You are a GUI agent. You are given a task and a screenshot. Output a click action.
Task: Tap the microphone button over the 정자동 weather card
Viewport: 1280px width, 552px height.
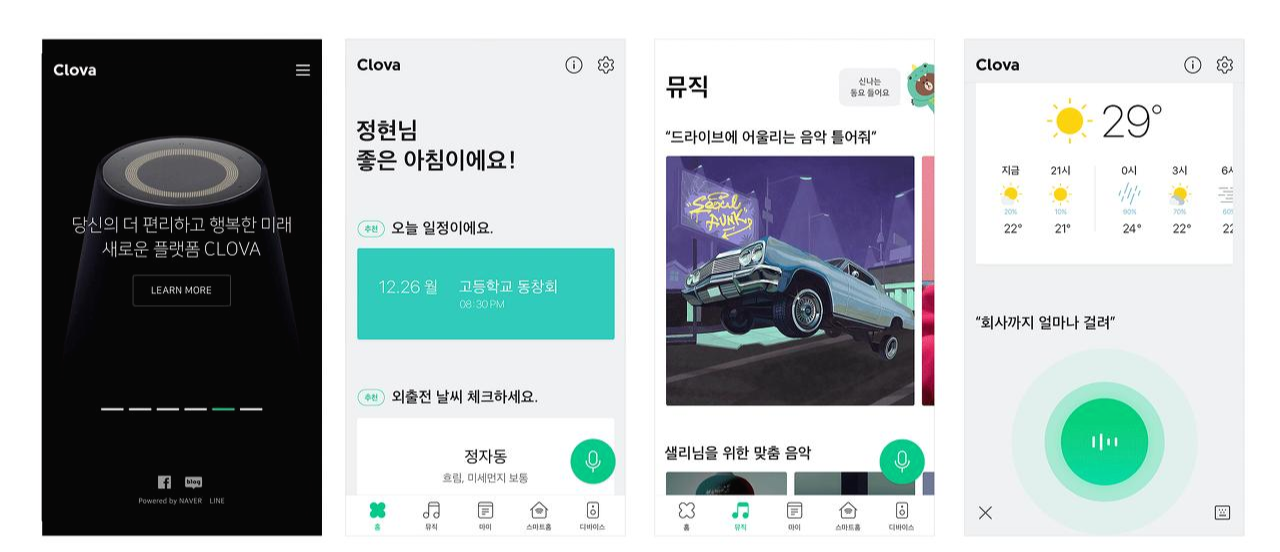coord(593,461)
